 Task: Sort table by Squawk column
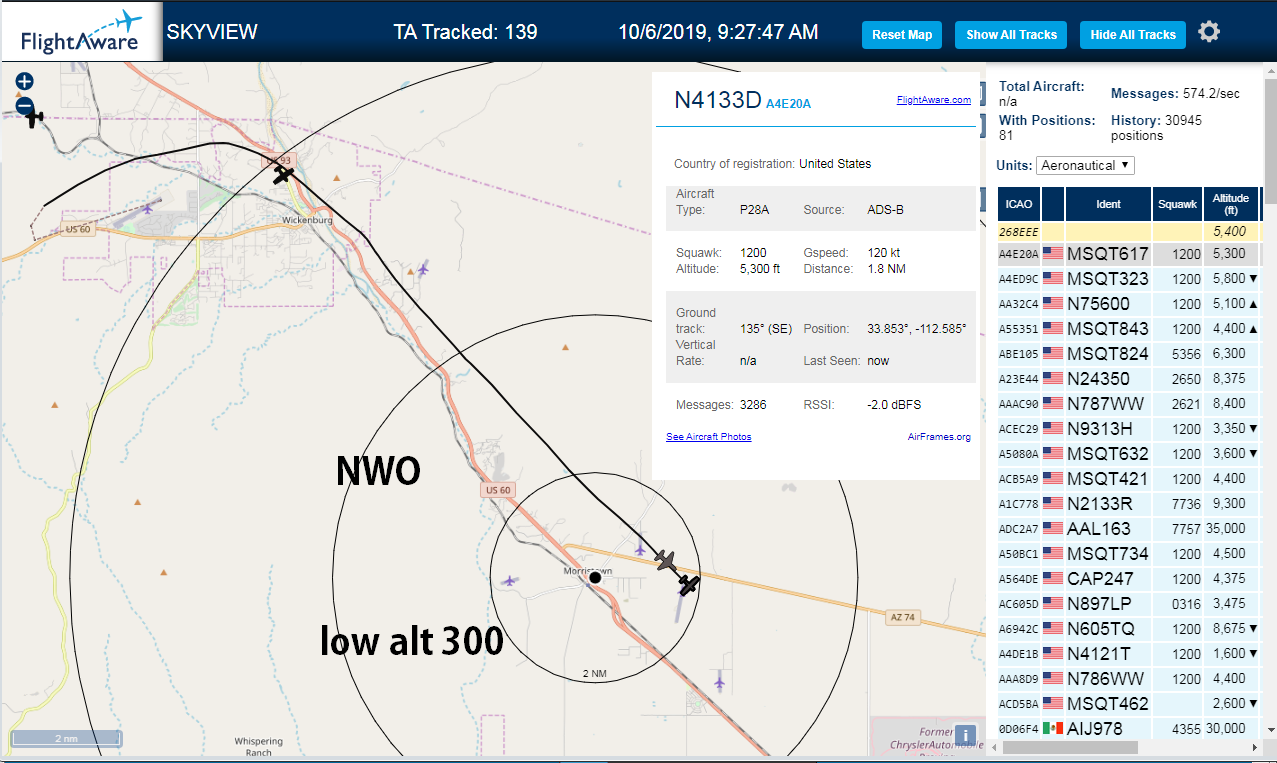tap(1177, 204)
